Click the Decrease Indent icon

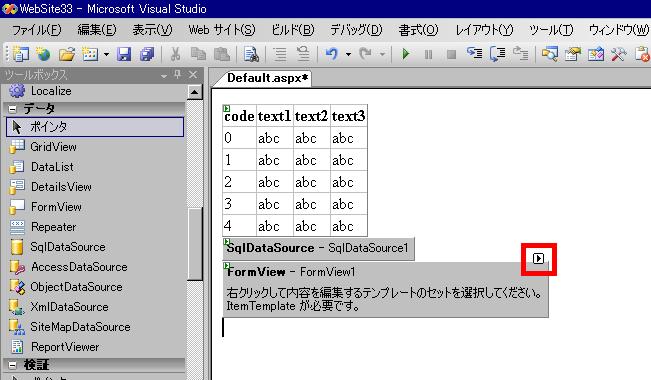(280, 54)
